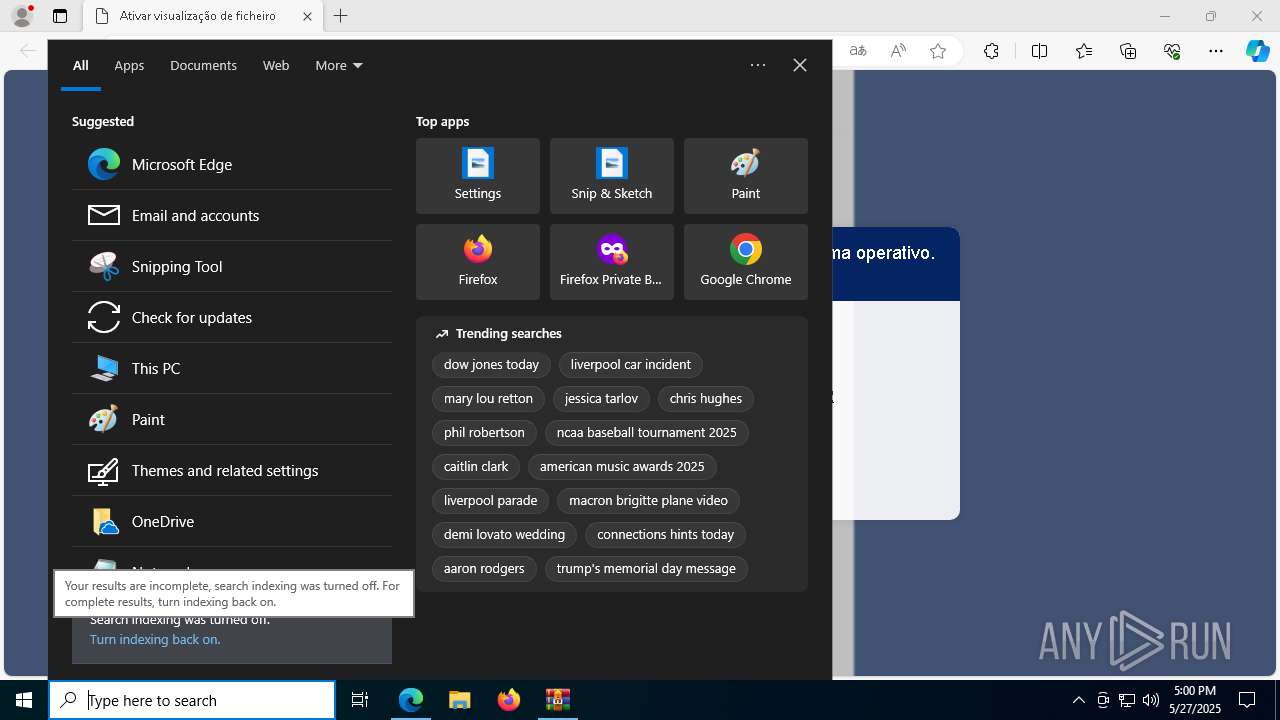Open Settings tile in Top apps

[x=478, y=176]
